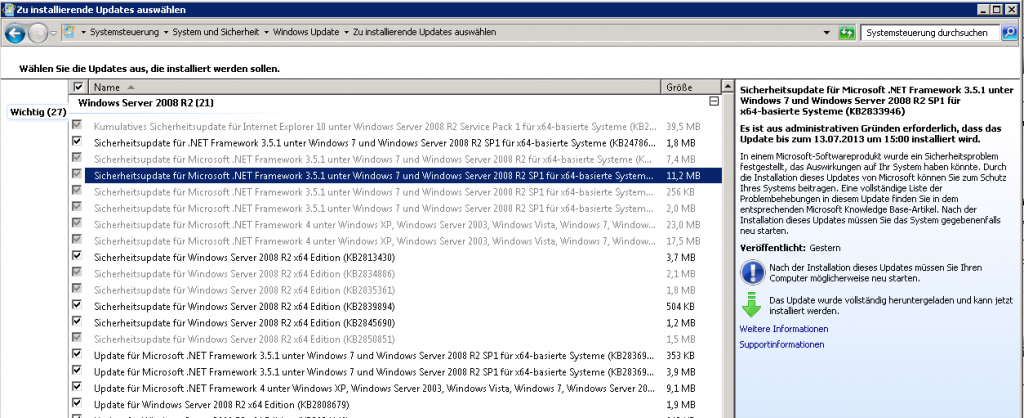Uncheck the 3,9 MB .NET update checkbox
This screenshot has height=418, width=1024.
77,370
